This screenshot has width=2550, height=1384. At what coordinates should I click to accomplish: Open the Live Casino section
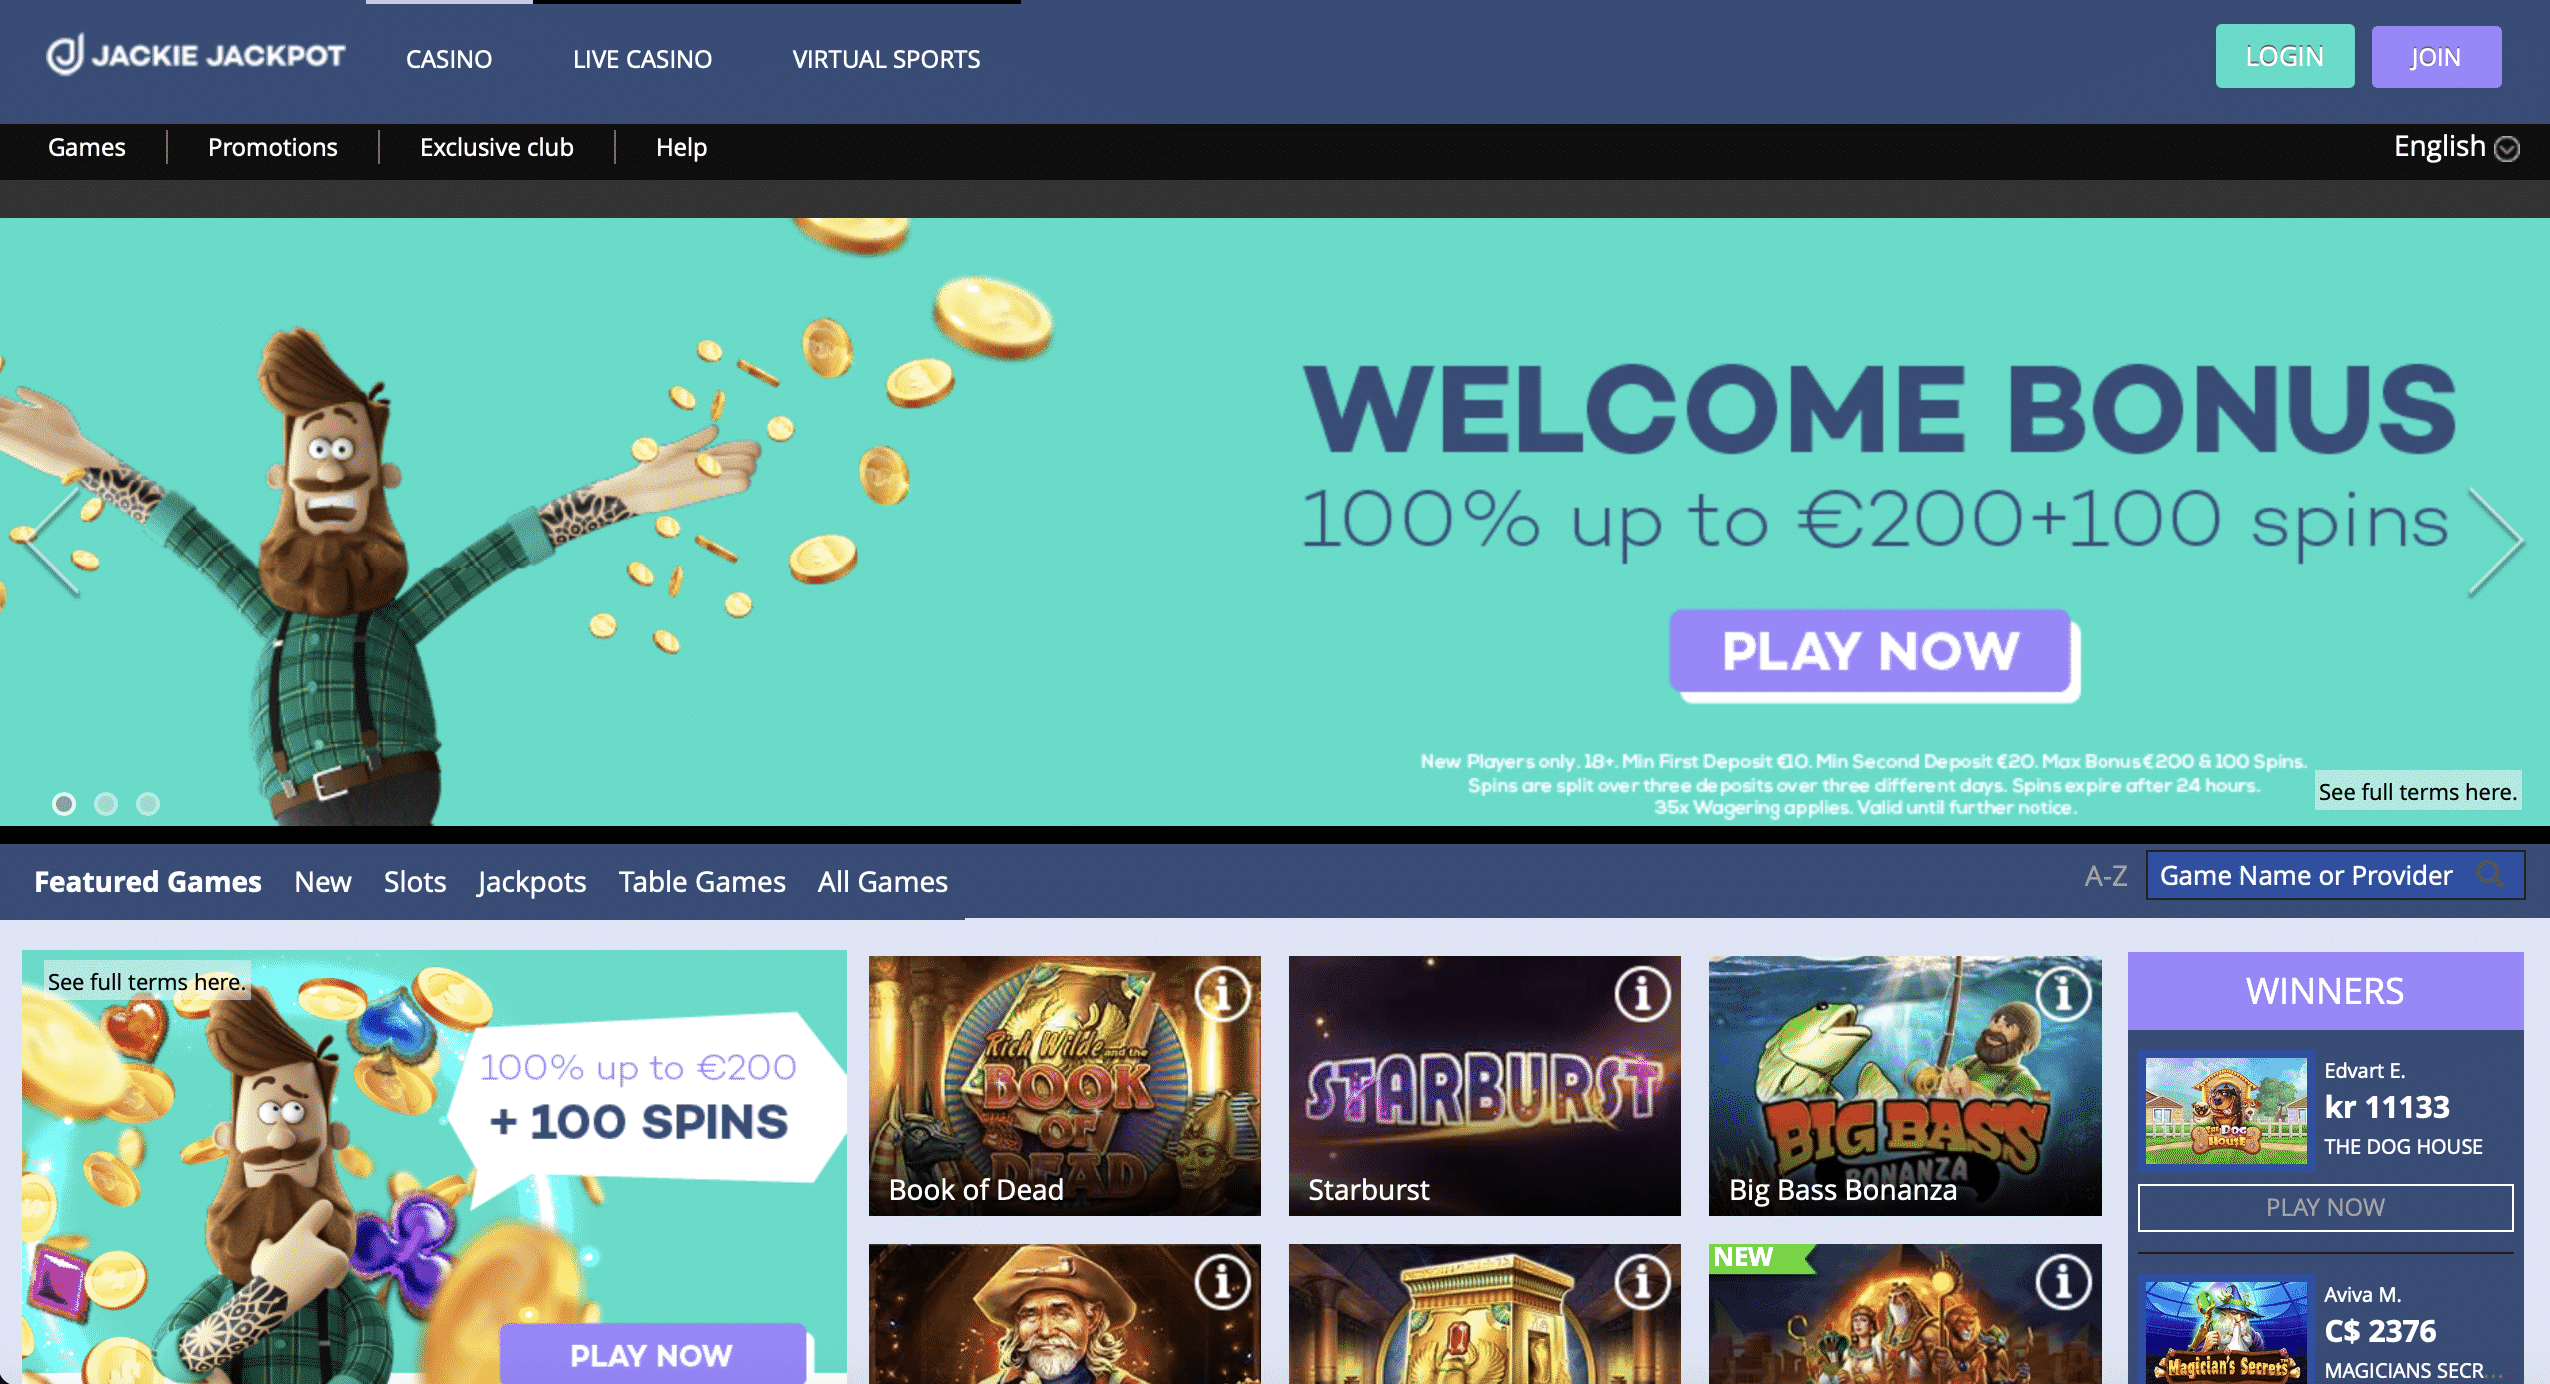click(x=642, y=59)
